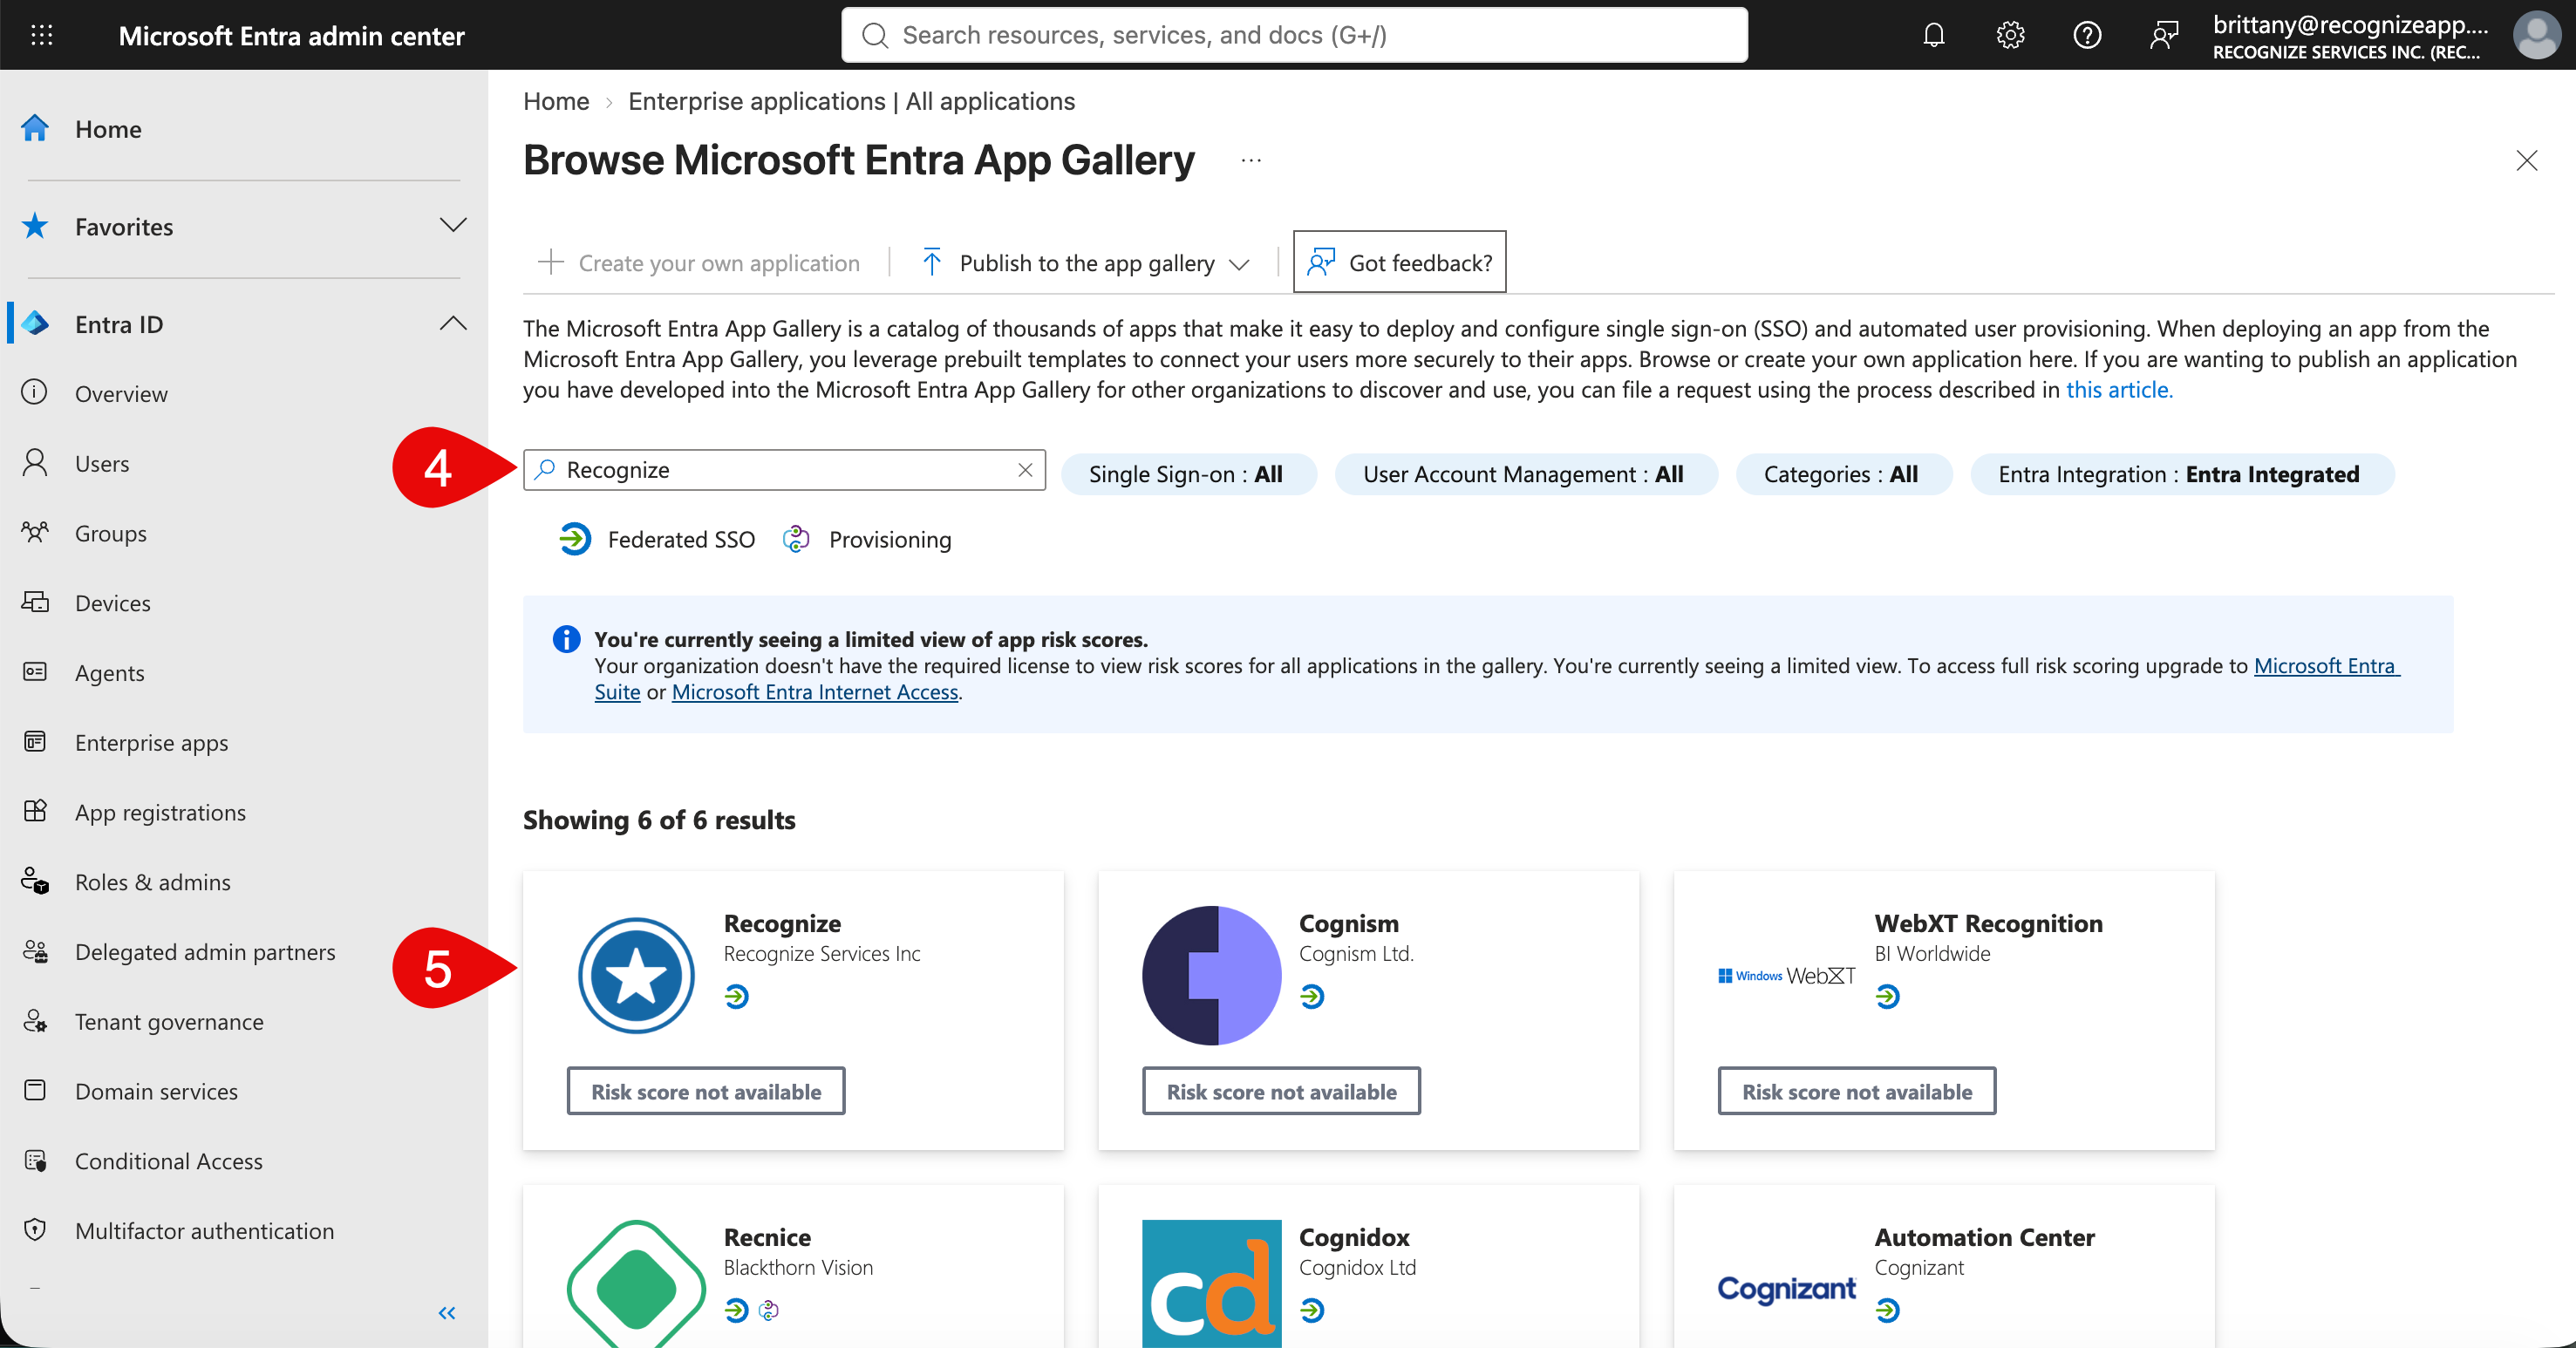Clear the Recognize search text
The height and width of the screenshot is (1348, 2576).
click(1025, 470)
